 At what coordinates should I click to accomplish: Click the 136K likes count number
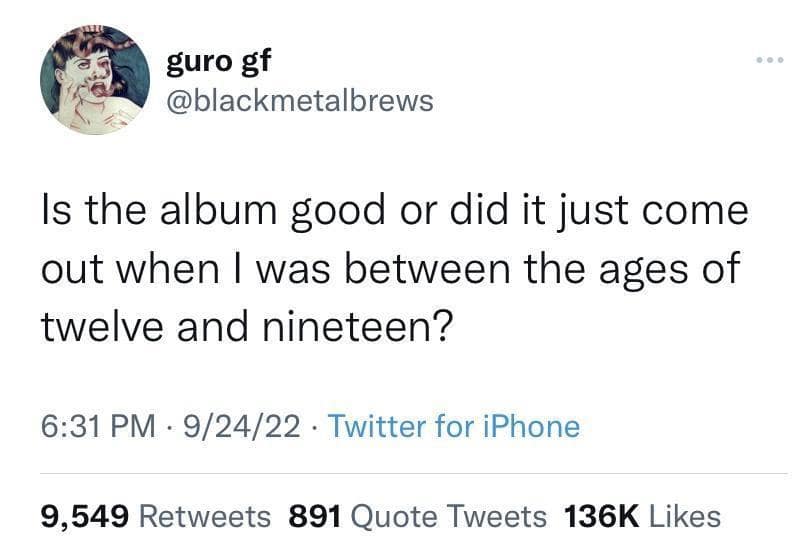pyautogui.click(x=602, y=516)
